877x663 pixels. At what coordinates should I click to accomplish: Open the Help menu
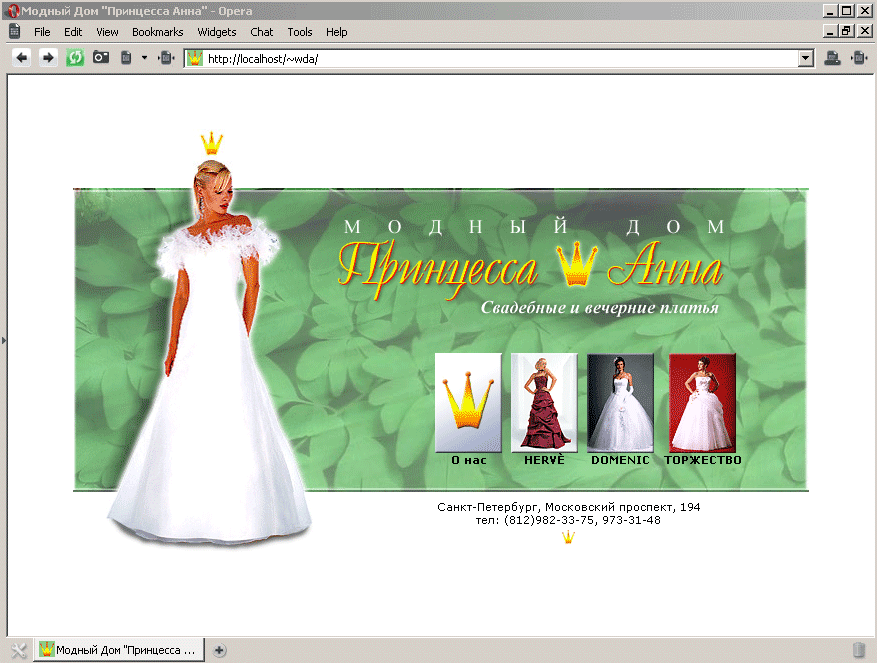[x=337, y=32]
